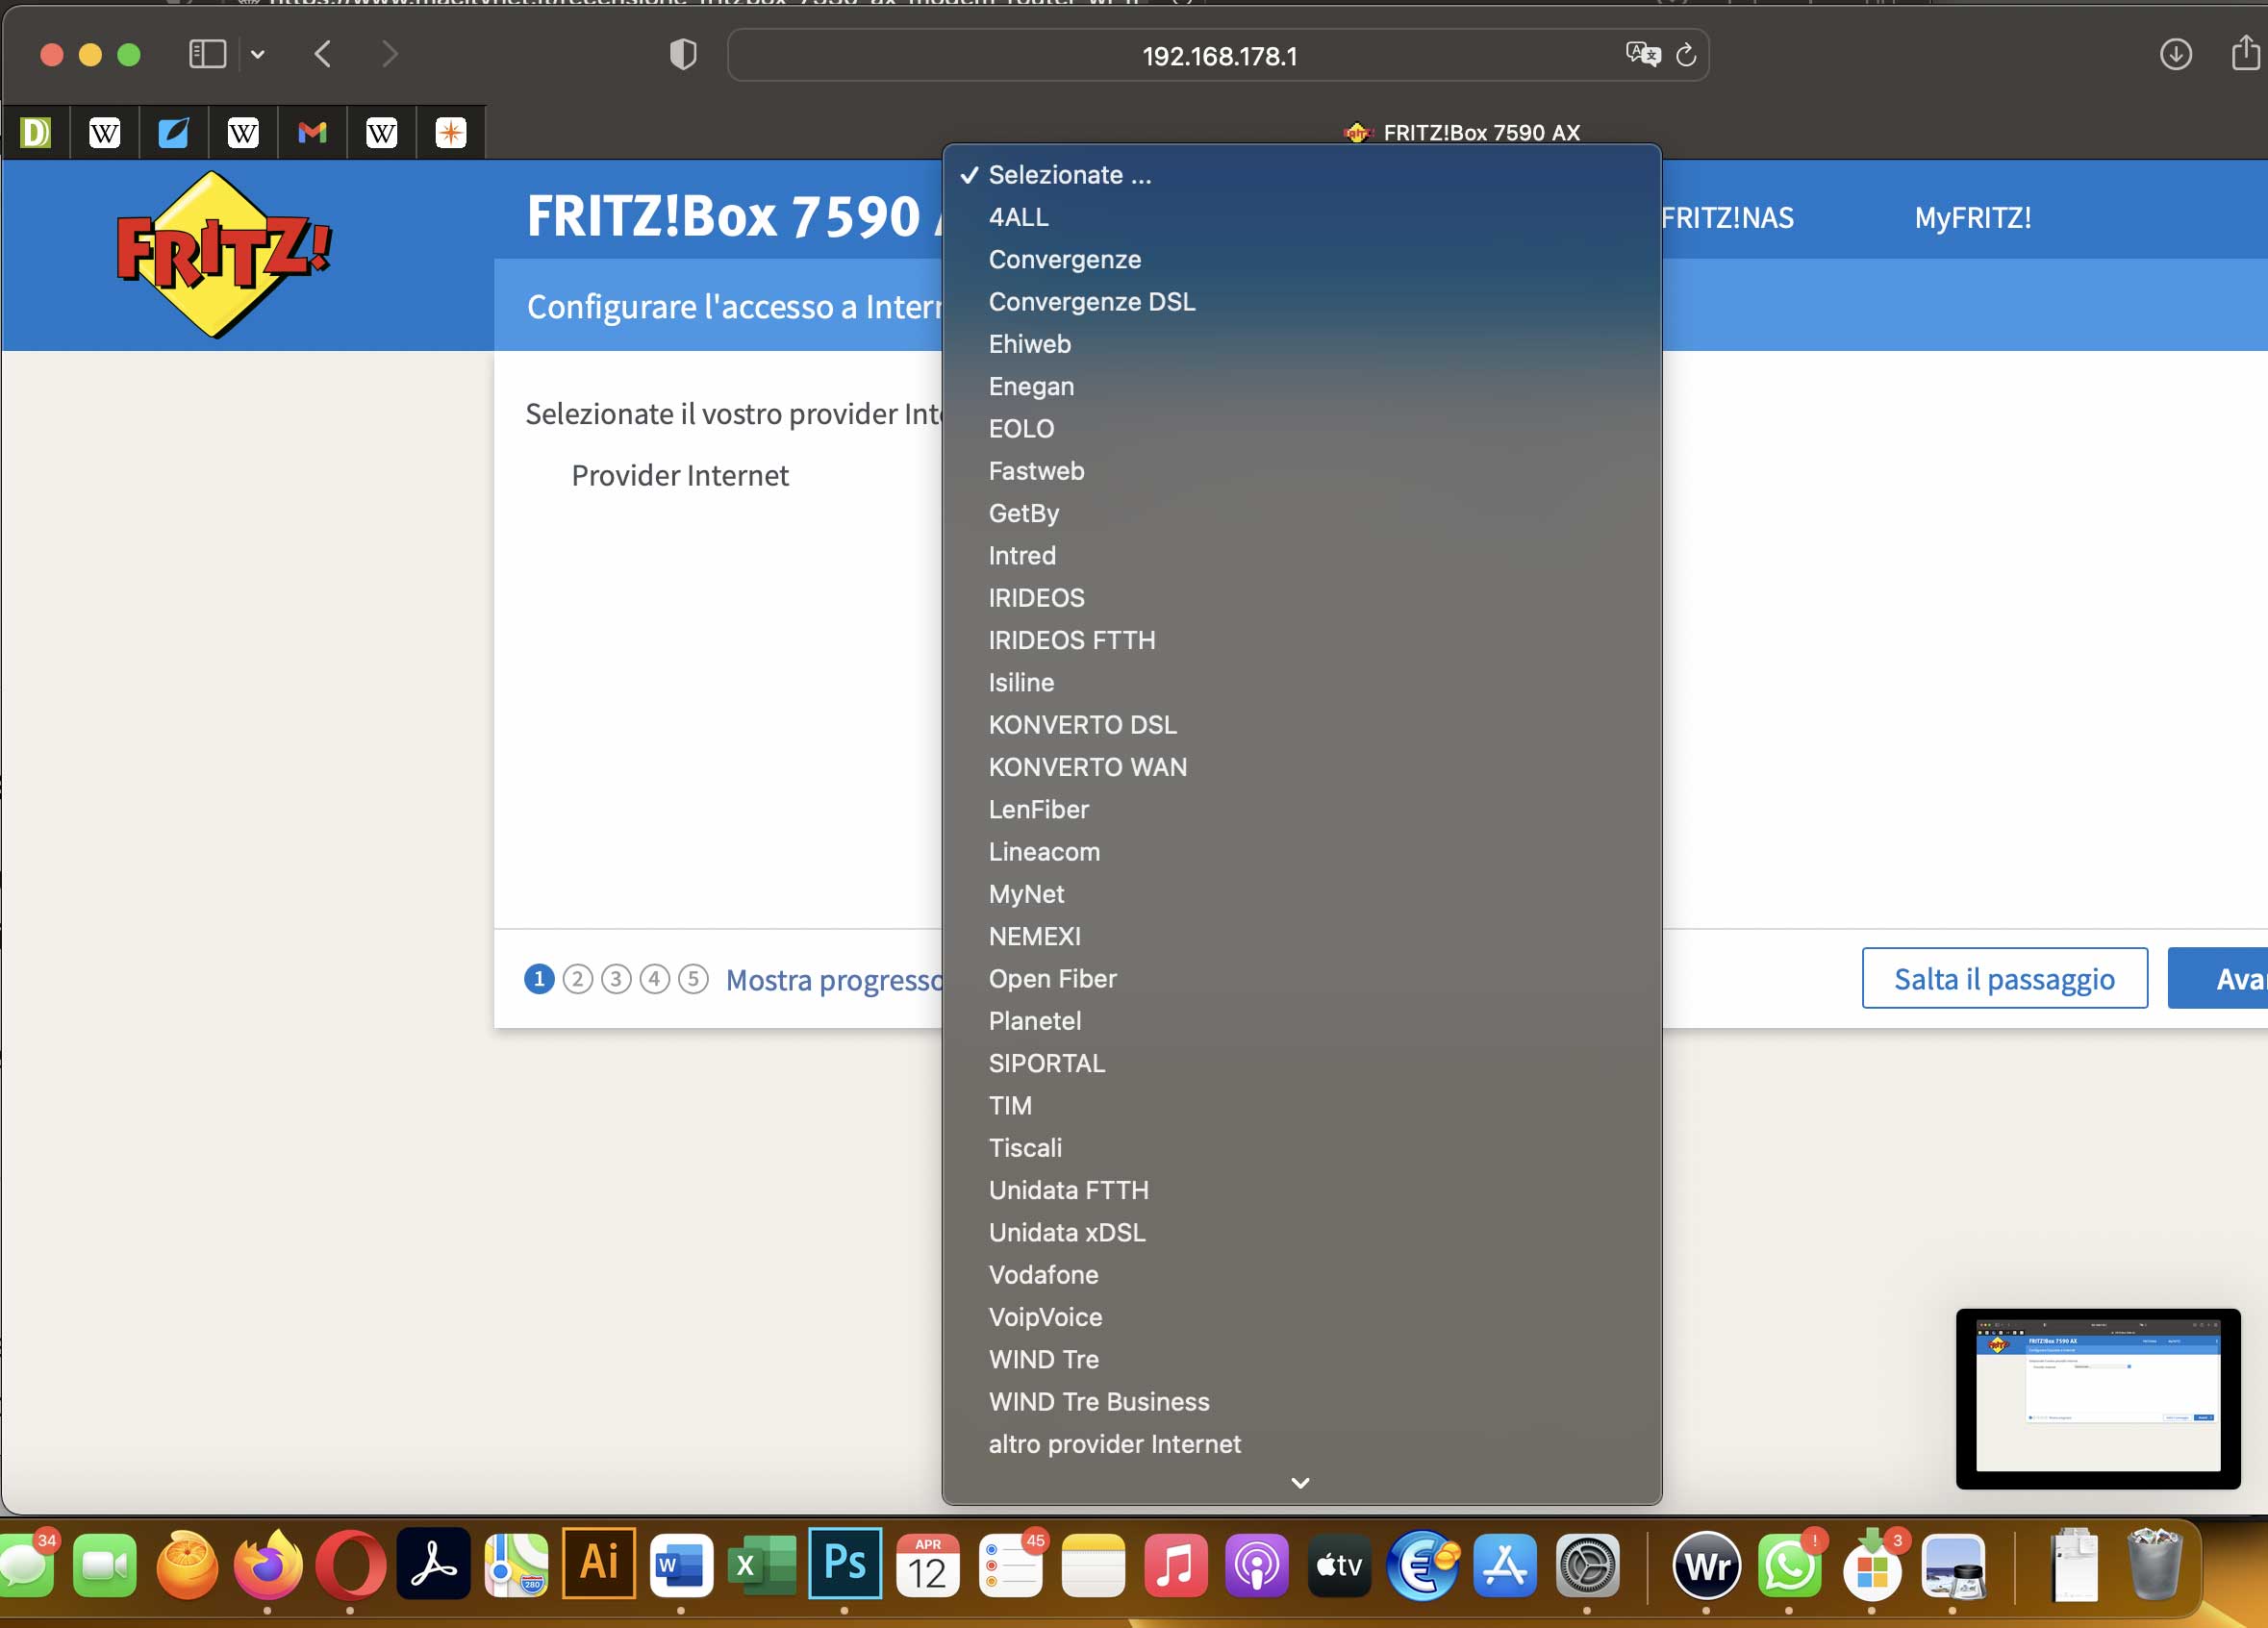Image resolution: width=2268 pixels, height=1628 pixels.
Task: Launch Photoshop from the Dock
Action: point(845,1563)
